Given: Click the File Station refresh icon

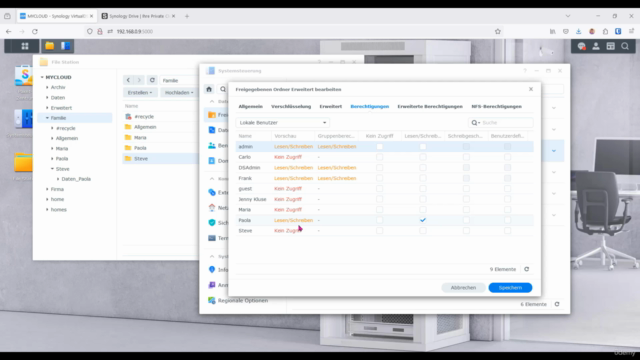Looking at the screenshot, I should coord(152,80).
